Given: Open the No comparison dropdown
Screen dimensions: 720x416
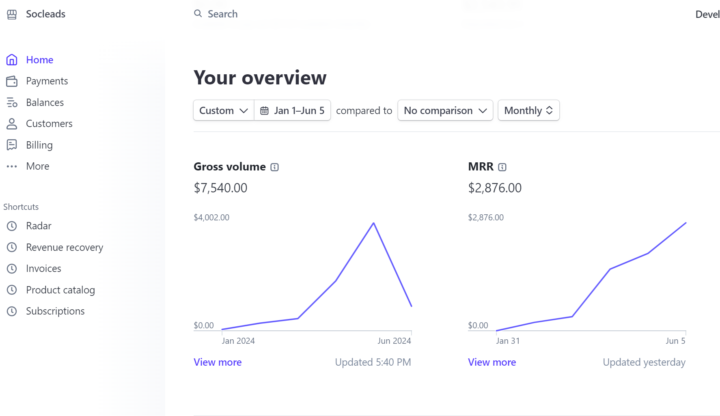Looking at the screenshot, I should tap(445, 111).
